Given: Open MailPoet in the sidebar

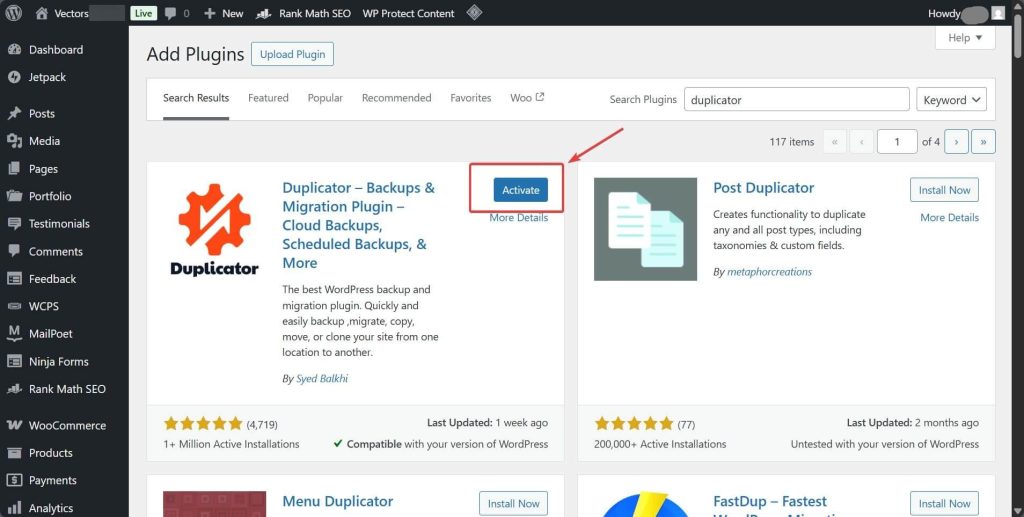Looking at the screenshot, I should [50, 334].
